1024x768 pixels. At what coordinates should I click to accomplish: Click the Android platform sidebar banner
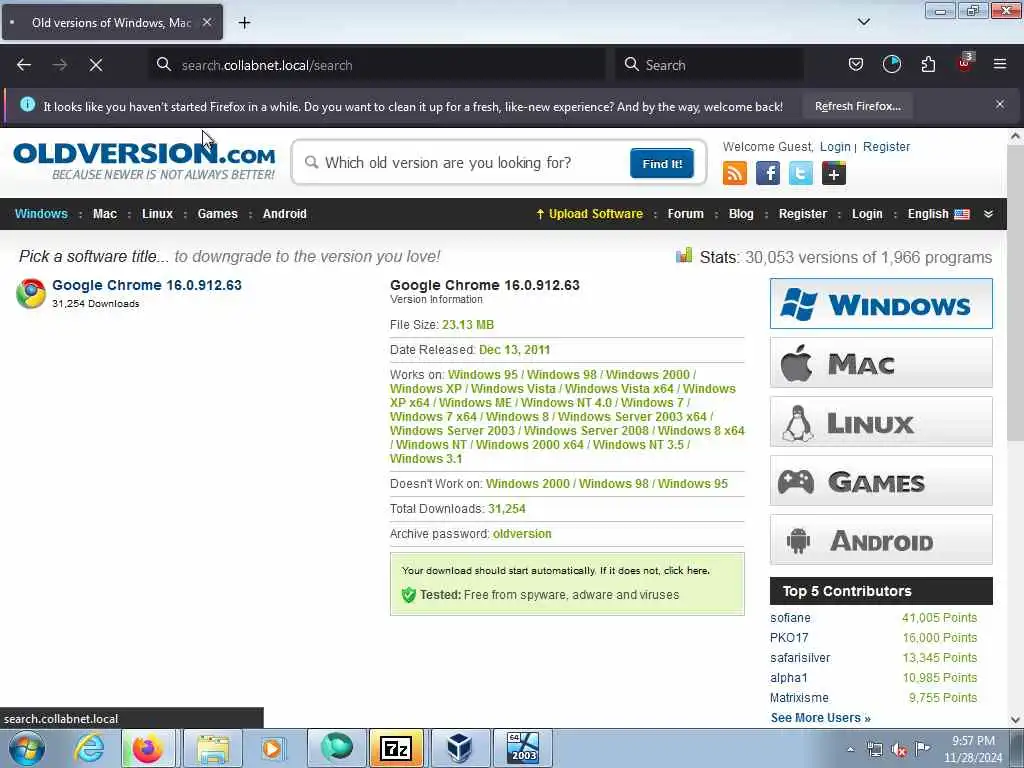click(x=881, y=540)
